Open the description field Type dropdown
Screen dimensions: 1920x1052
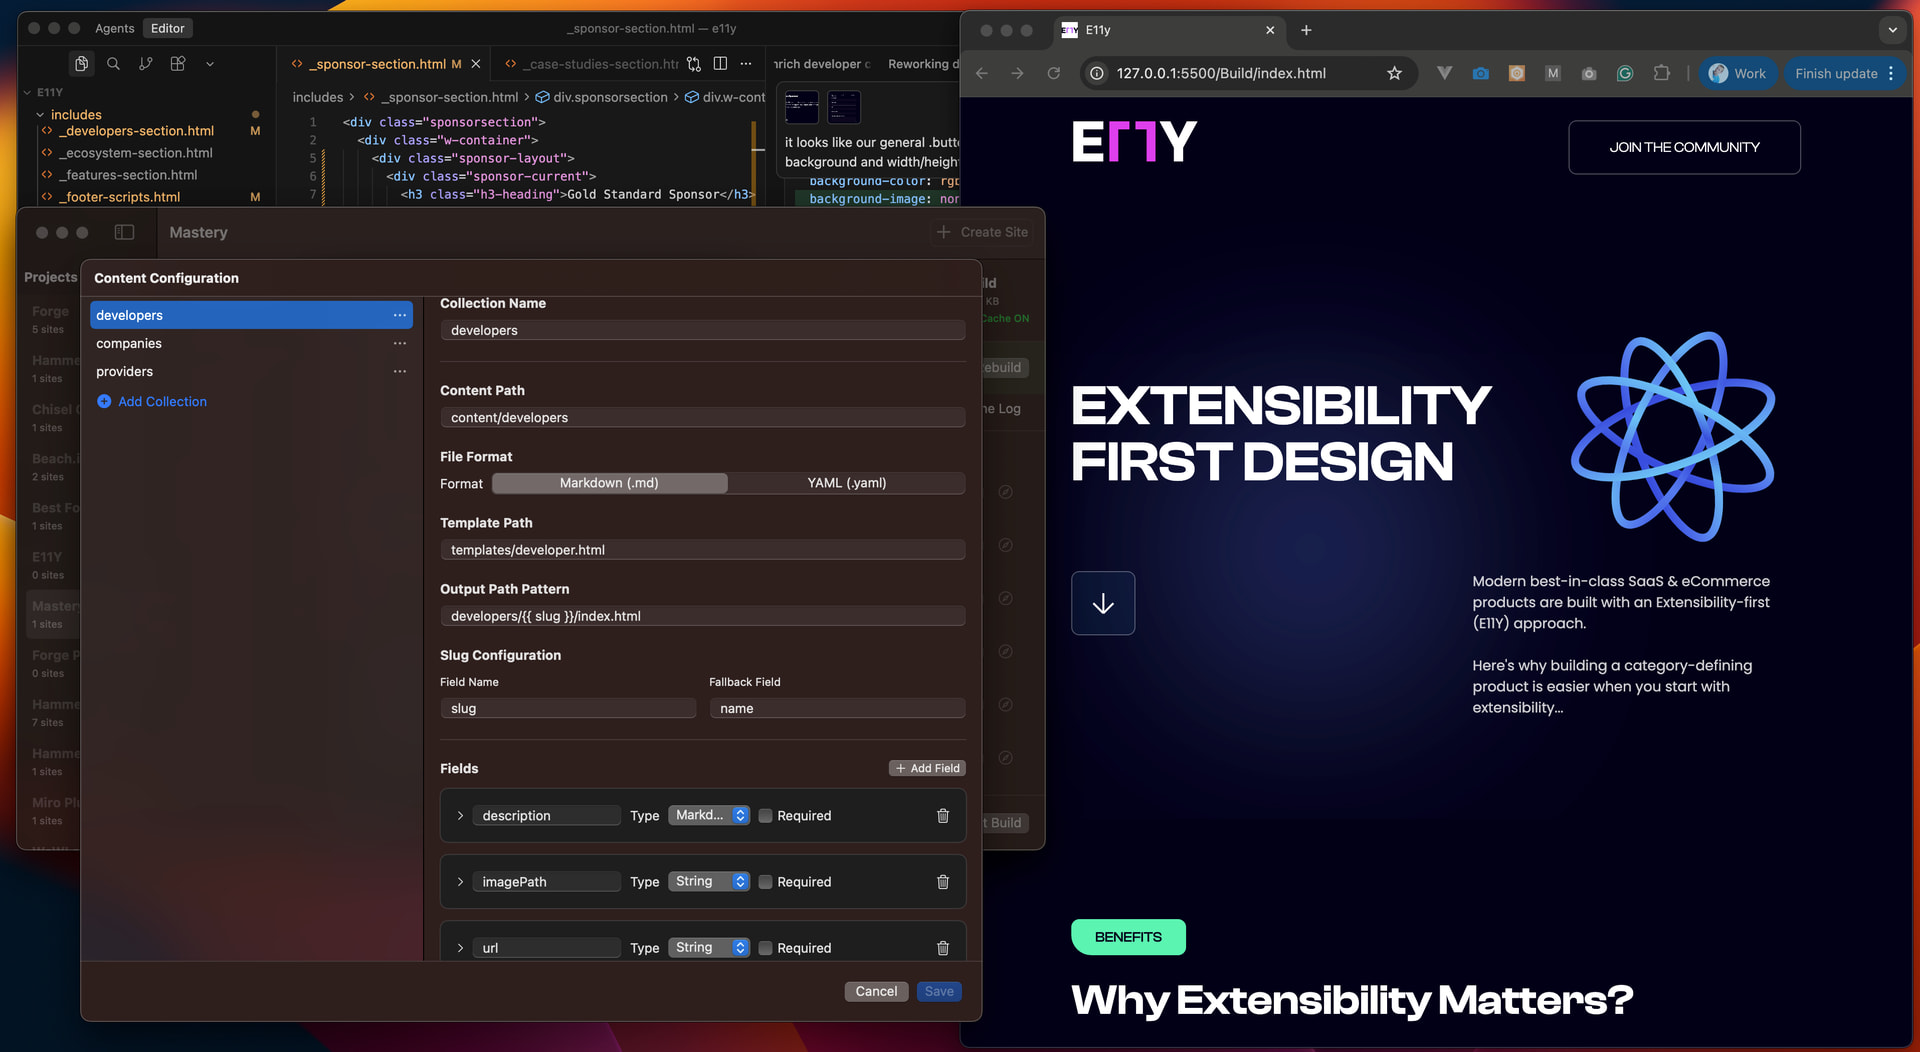click(x=709, y=815)
